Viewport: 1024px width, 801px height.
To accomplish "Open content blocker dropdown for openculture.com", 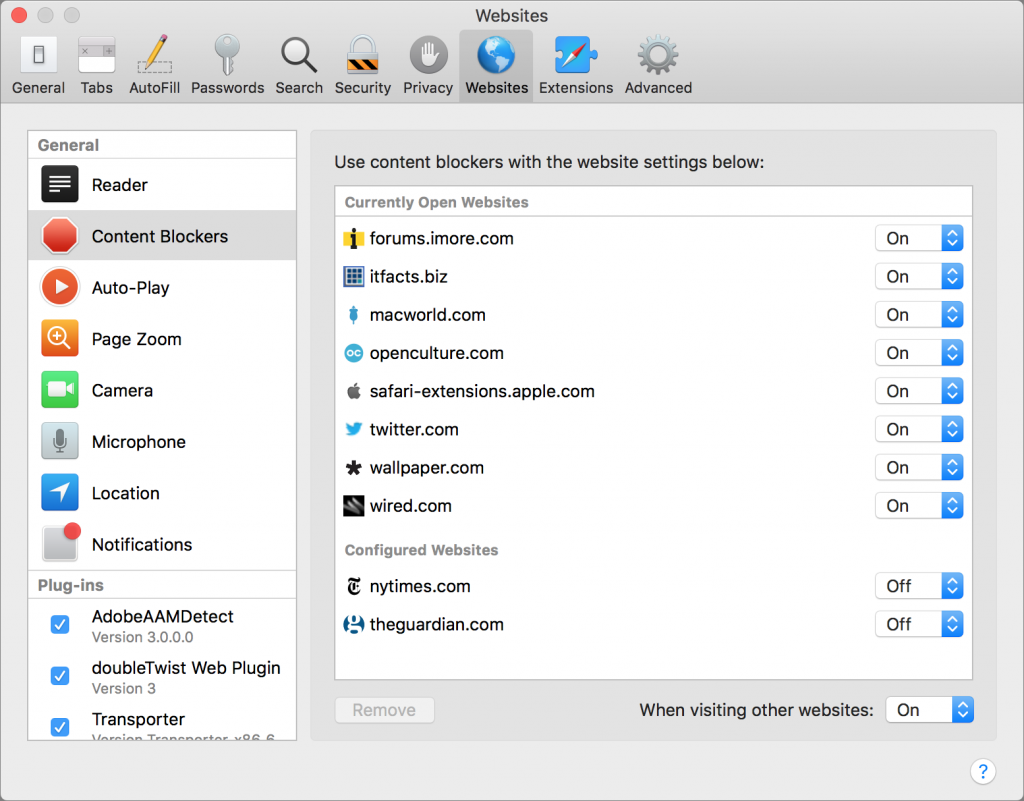I will (919, 353).
